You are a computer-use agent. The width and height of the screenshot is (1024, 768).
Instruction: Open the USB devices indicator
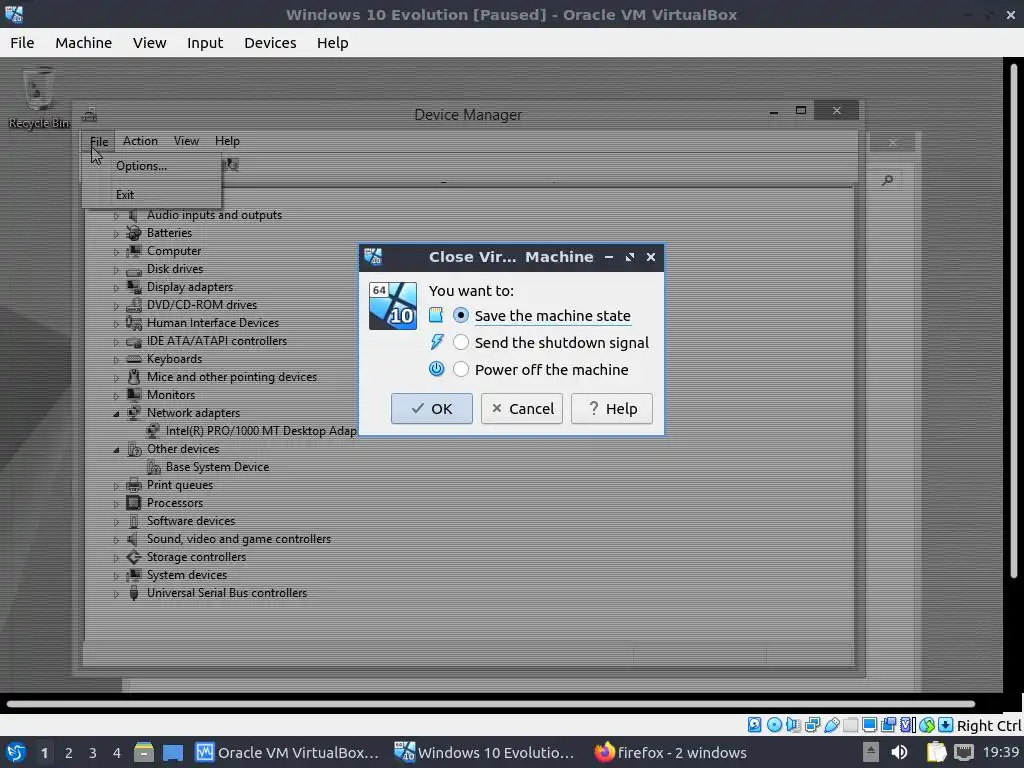pyautogui.click(x=831, y=725)
